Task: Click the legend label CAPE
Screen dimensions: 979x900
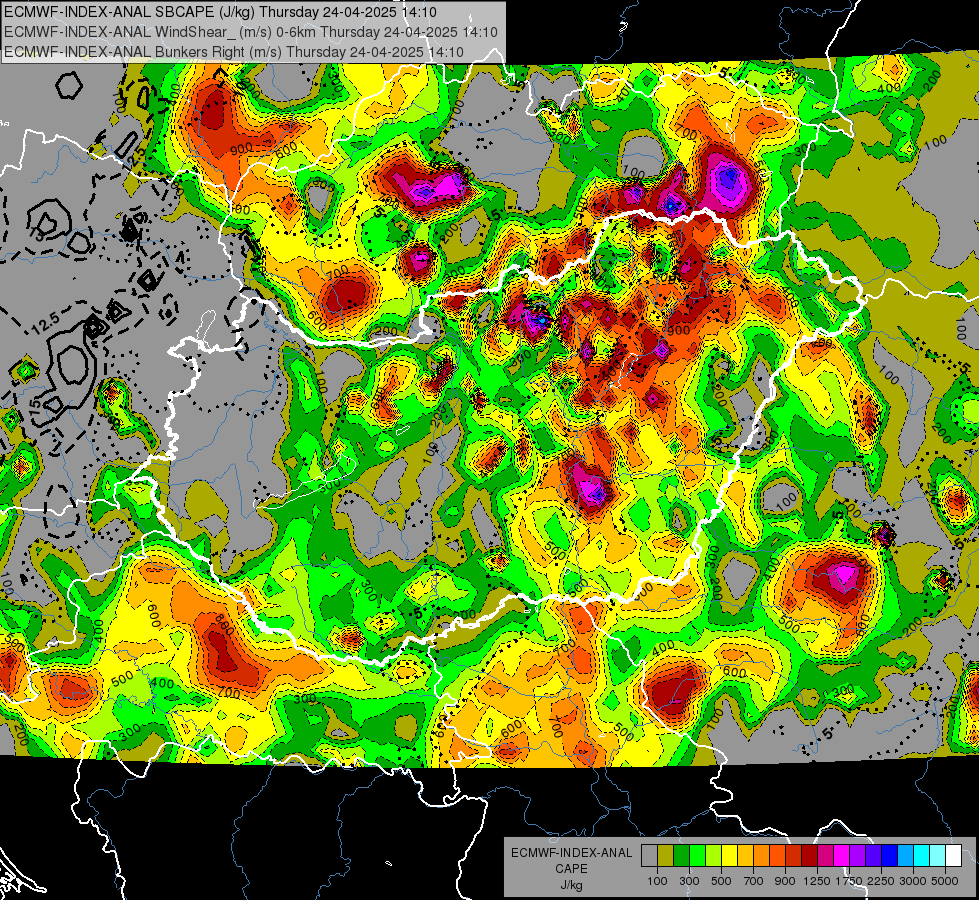Action: 571,869
